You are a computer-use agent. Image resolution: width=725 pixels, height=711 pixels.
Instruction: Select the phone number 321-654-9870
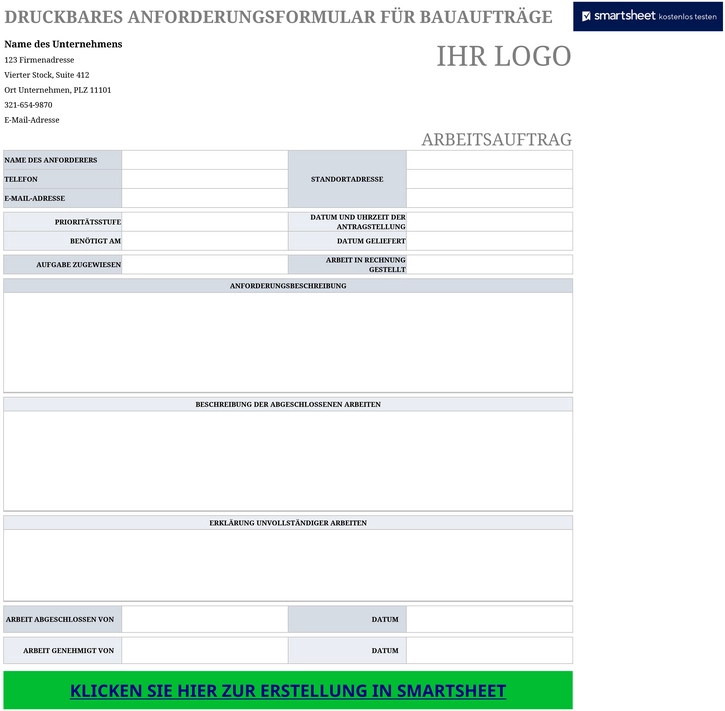click(28, 105)
